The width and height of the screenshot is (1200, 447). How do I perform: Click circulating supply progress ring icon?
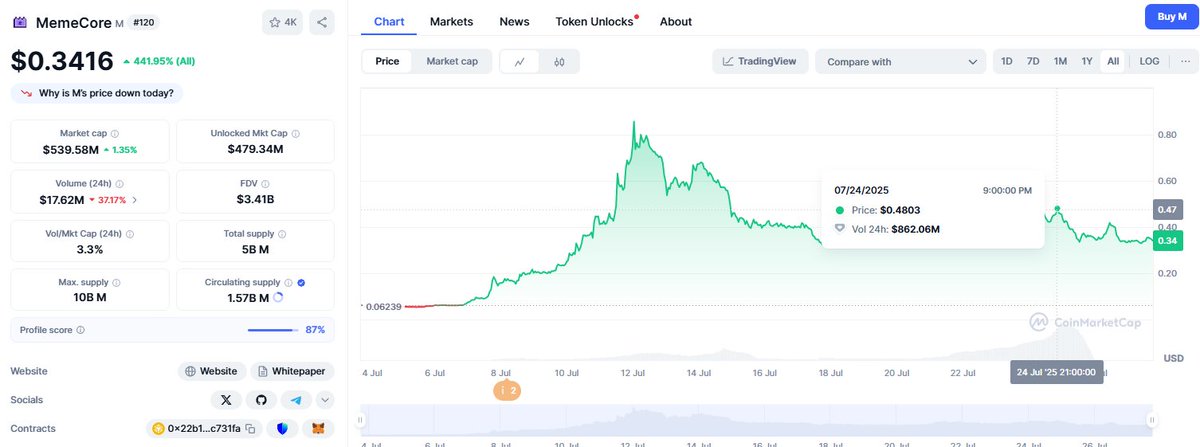(277, 298)
